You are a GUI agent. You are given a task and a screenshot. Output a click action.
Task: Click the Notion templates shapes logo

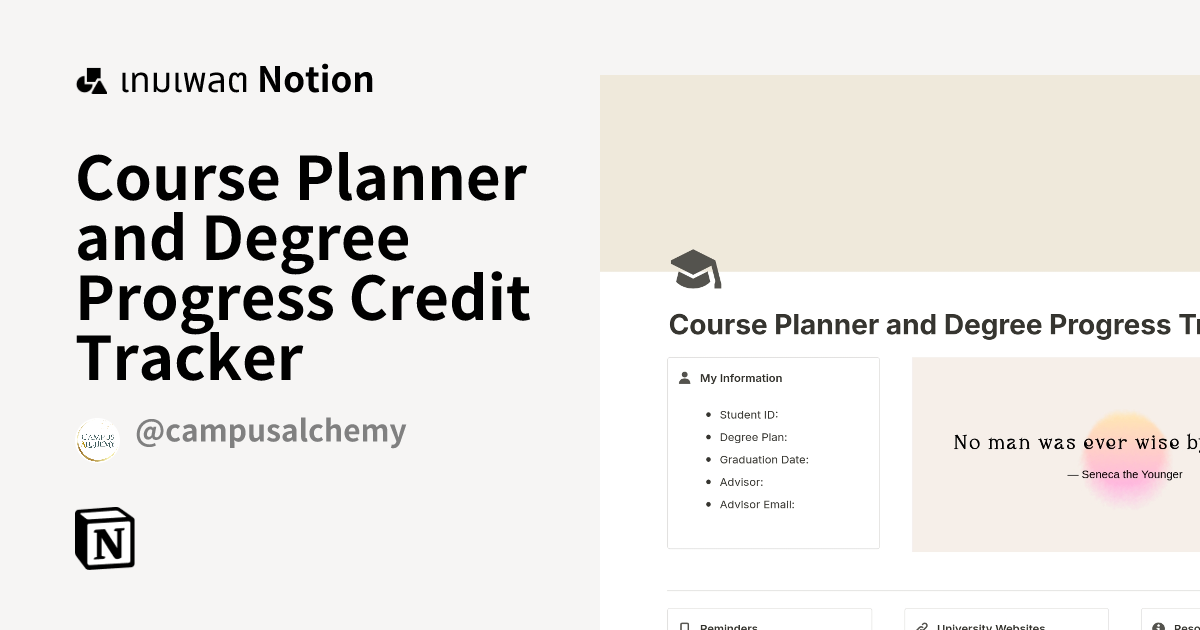pyautogui.click(x=92, y=81)
